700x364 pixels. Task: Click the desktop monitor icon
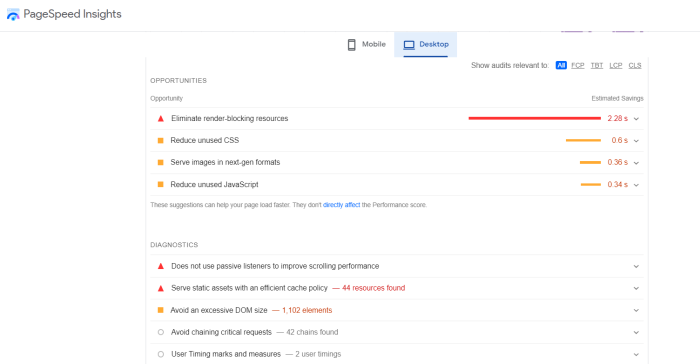(409, 45)
